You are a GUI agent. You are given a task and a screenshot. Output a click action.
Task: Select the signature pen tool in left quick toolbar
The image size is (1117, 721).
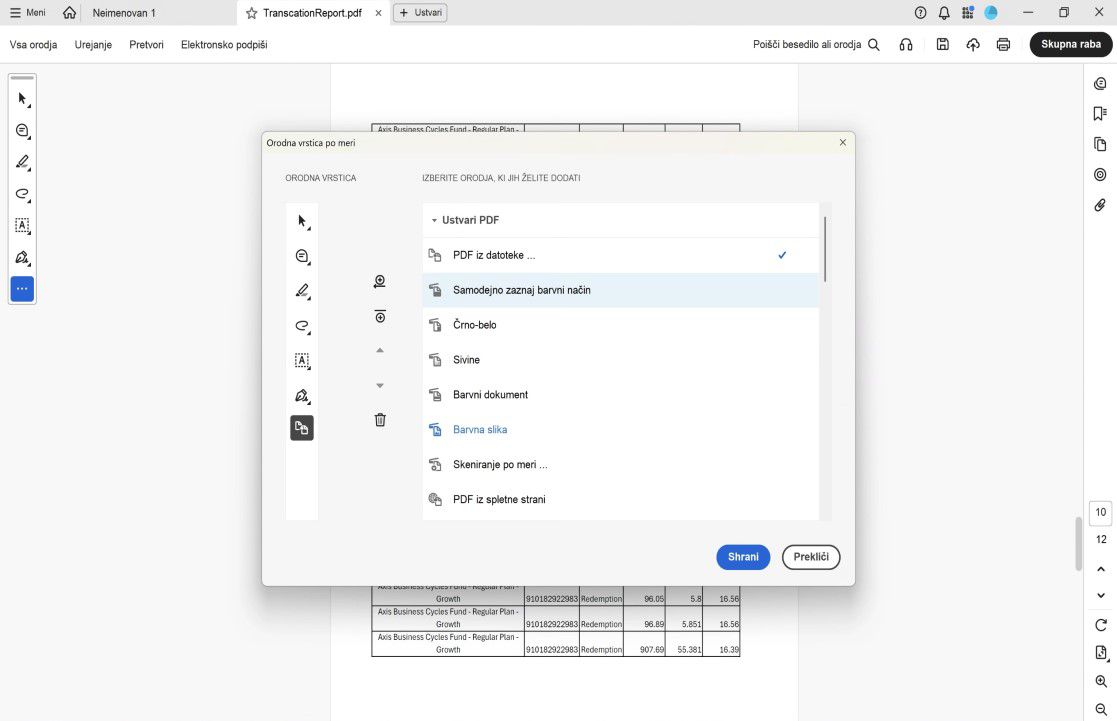click(x=22, y=257)
